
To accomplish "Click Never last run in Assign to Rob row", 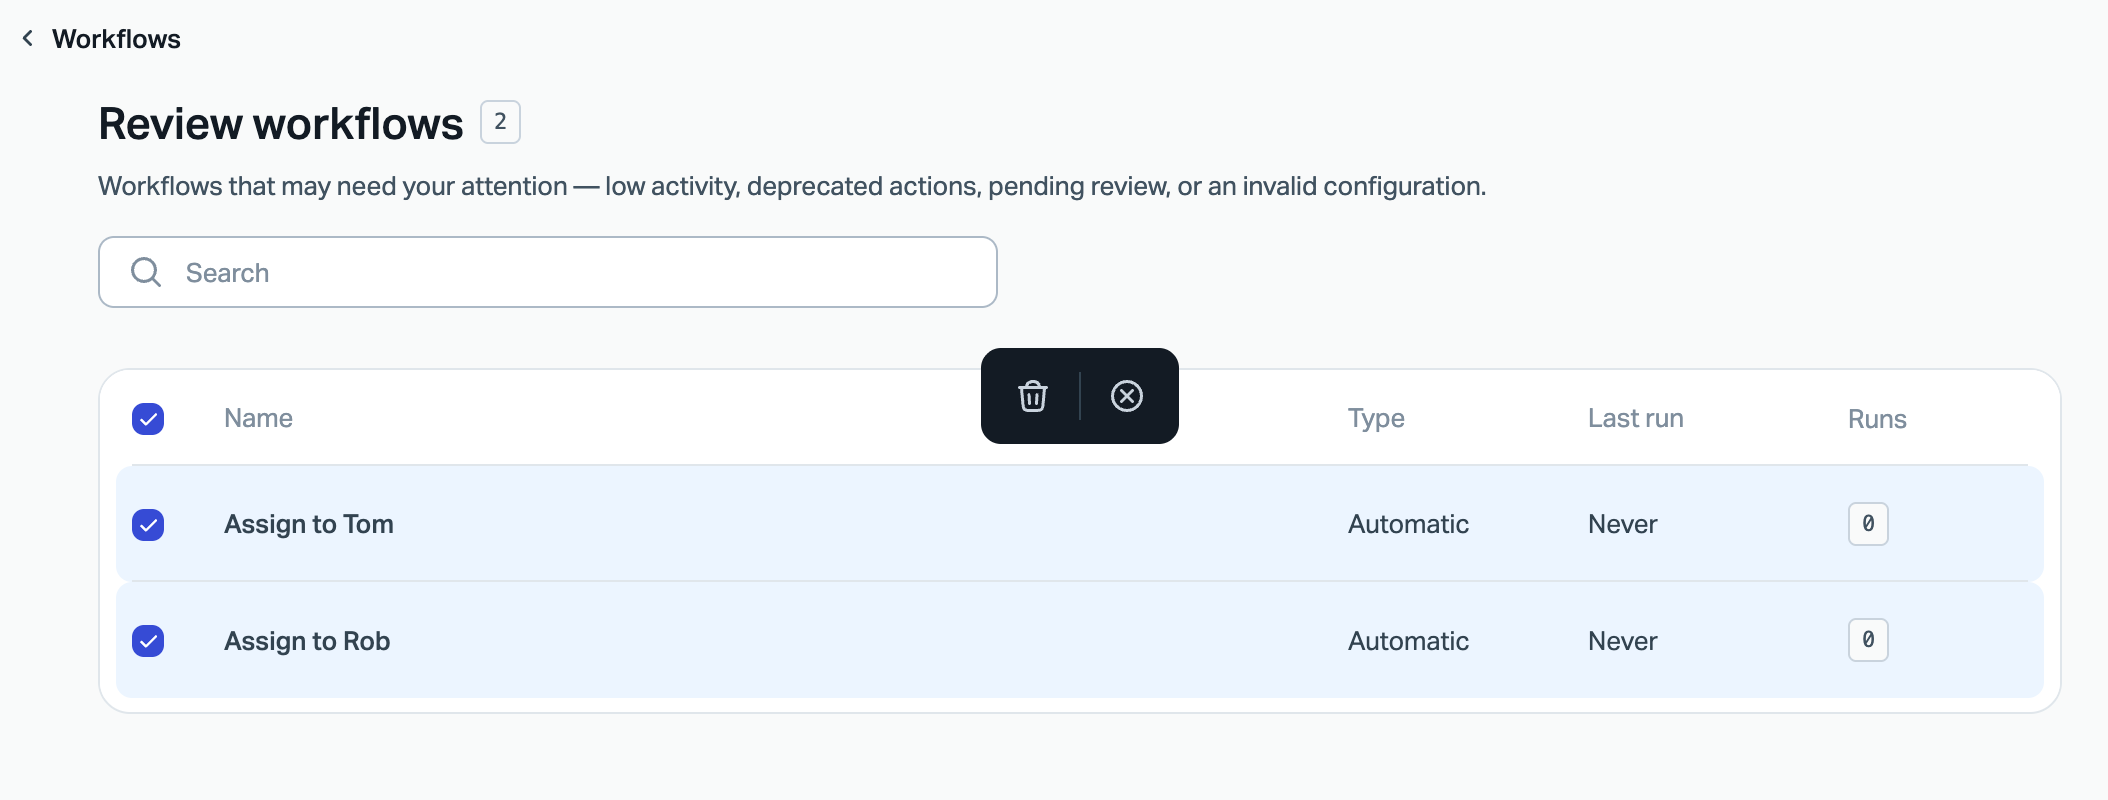I will point(1622,641).
